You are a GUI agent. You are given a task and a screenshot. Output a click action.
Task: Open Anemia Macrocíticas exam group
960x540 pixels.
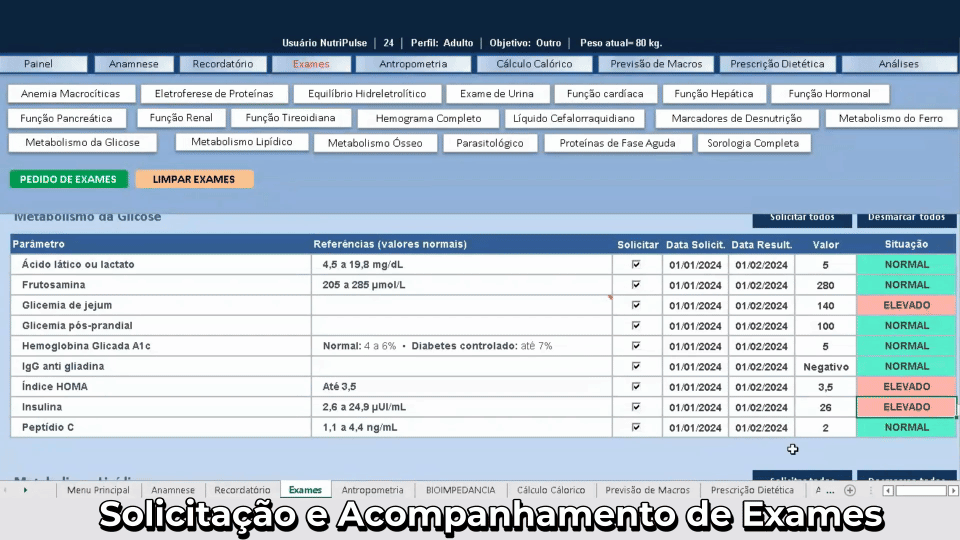(x=70, y=94)
